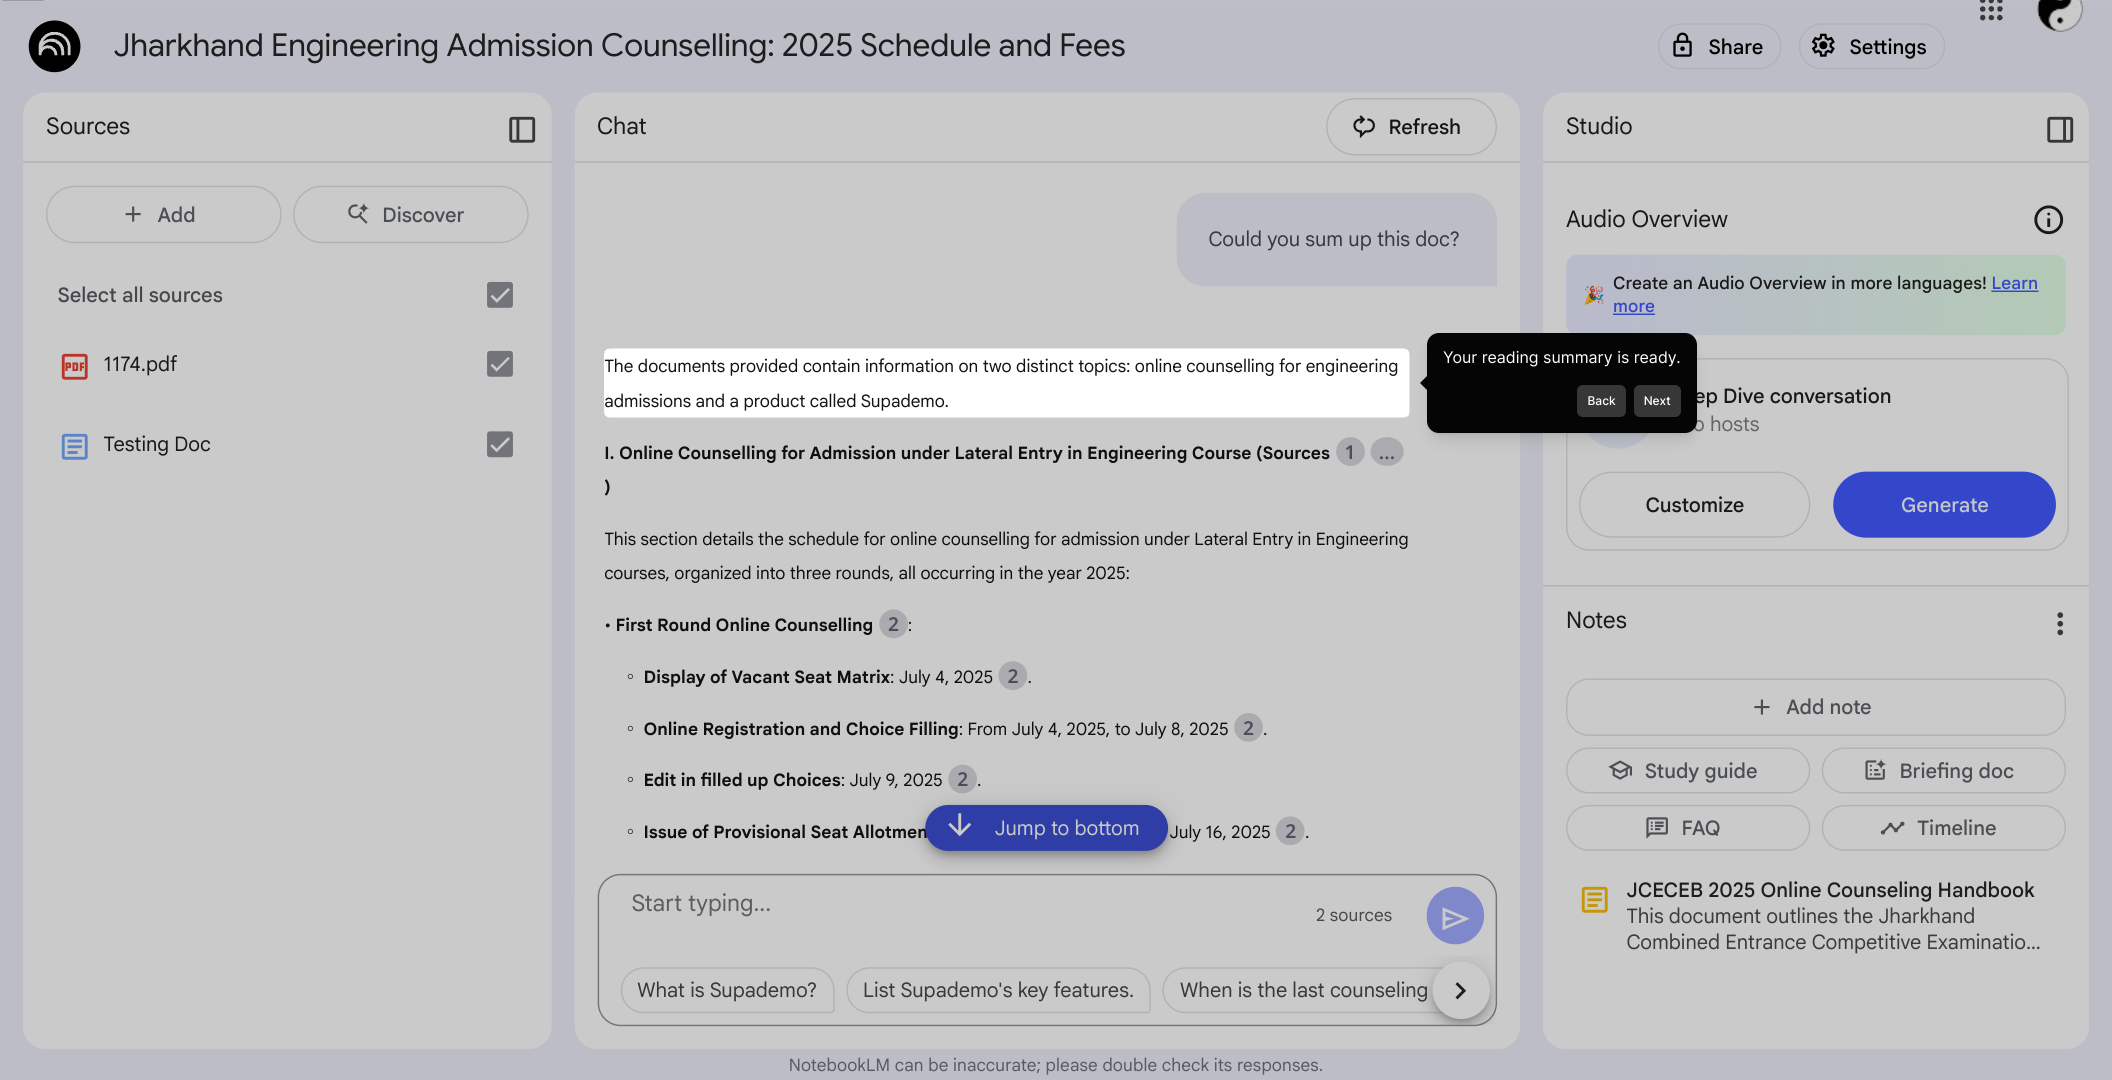Open citation 2 after Display of Vacant Seat Matrix
The width and height of the screenshot is (2112, 1080).
[x=1013, y=677]
